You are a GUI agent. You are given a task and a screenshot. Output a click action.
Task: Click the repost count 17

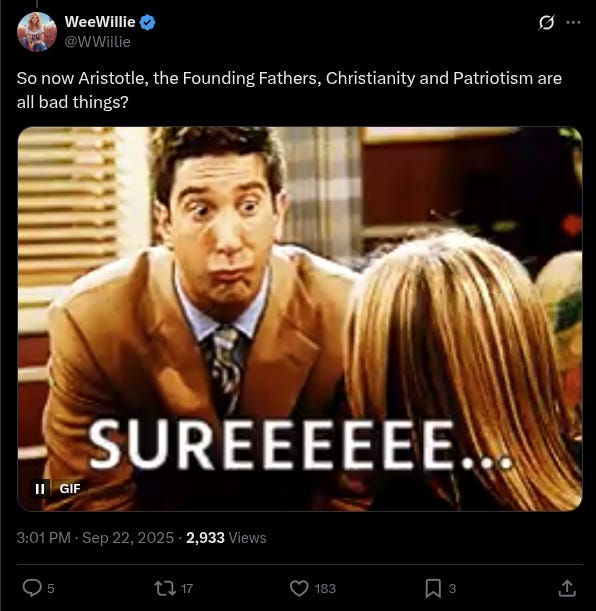tap(187, 588)
